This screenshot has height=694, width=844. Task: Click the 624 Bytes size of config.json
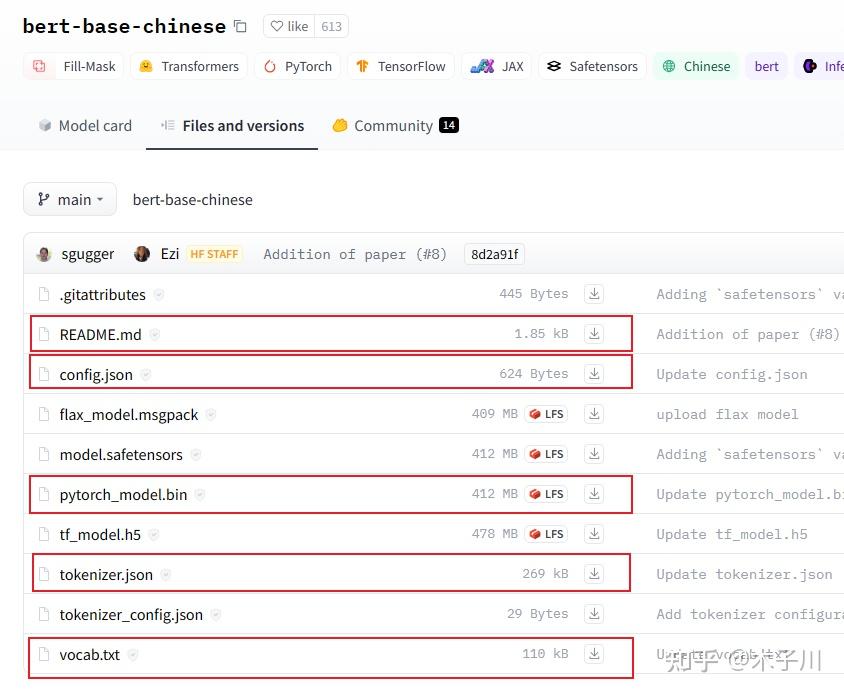[533, 374]
